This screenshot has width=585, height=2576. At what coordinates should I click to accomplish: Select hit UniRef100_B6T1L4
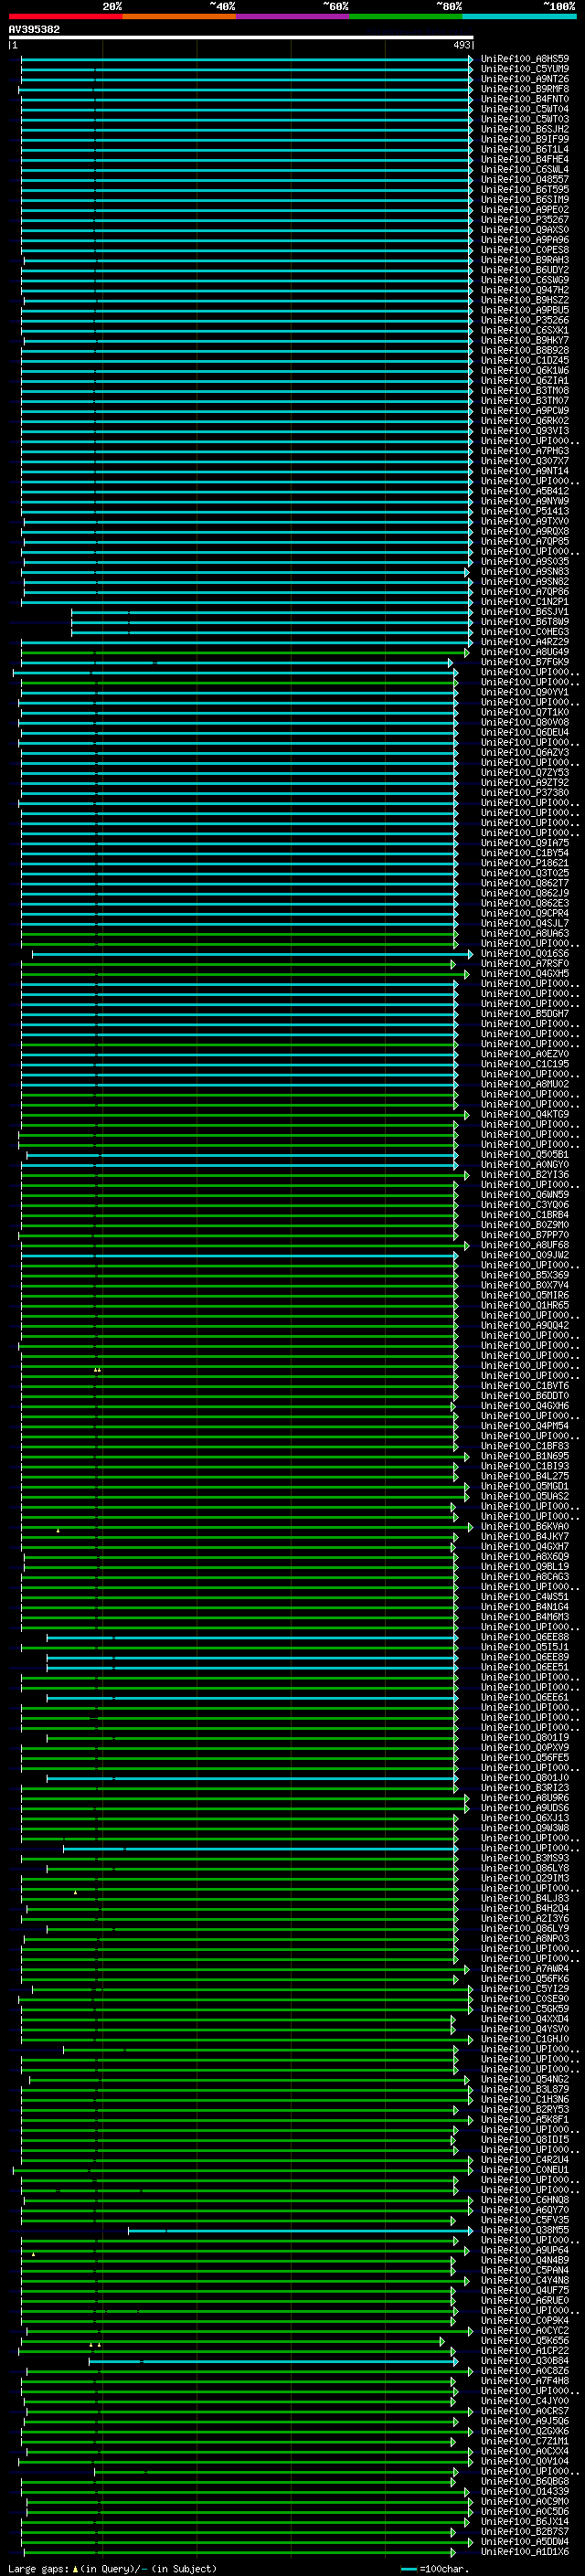pyautogui.click(x=525, y=149)
